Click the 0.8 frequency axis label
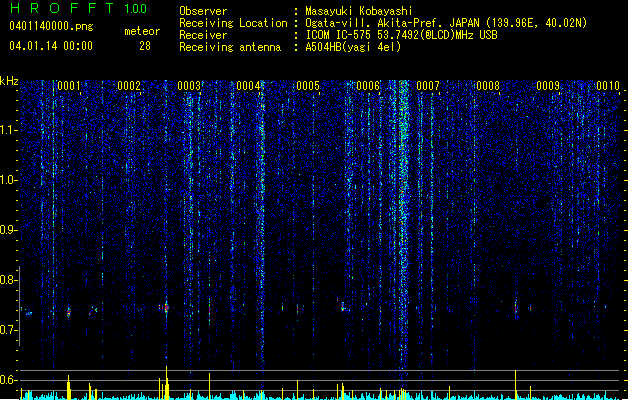 pos(8,280)
